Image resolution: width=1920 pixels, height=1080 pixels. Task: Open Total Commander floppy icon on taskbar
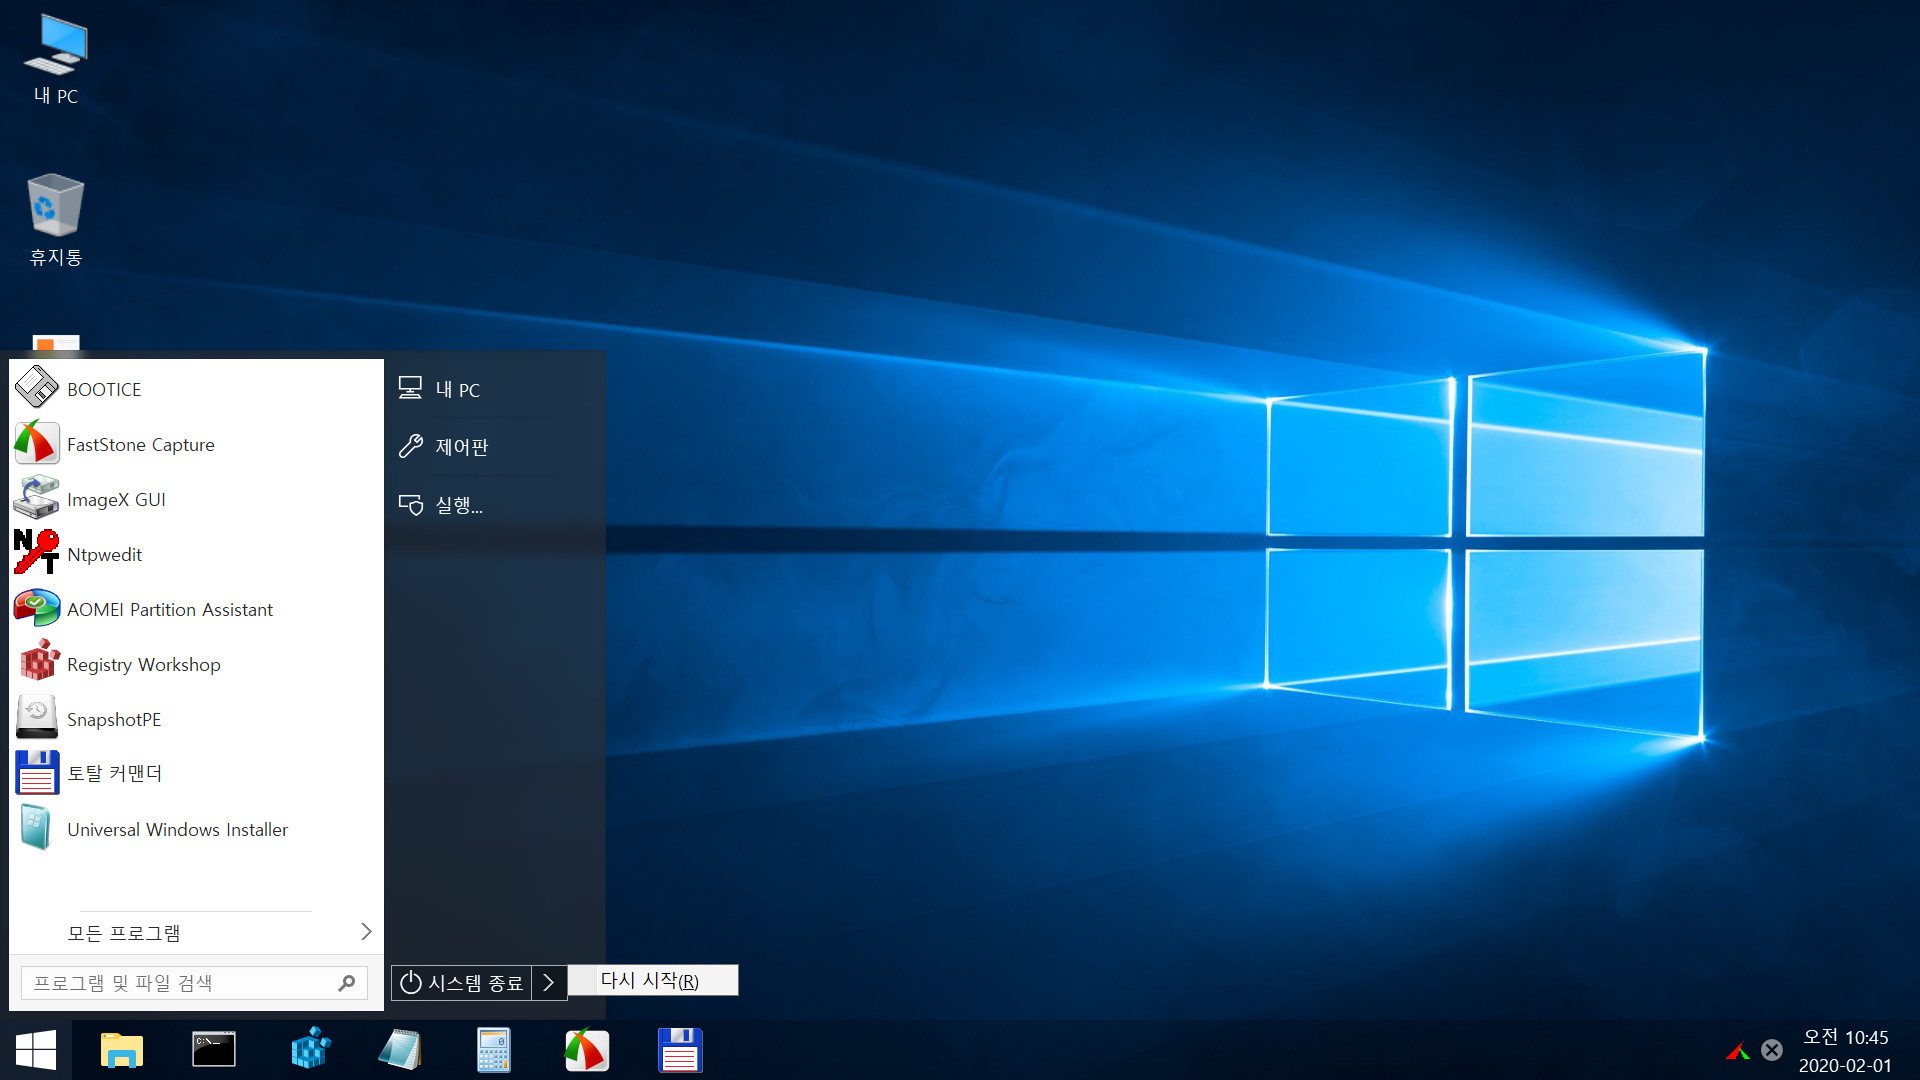[680, 1050]
